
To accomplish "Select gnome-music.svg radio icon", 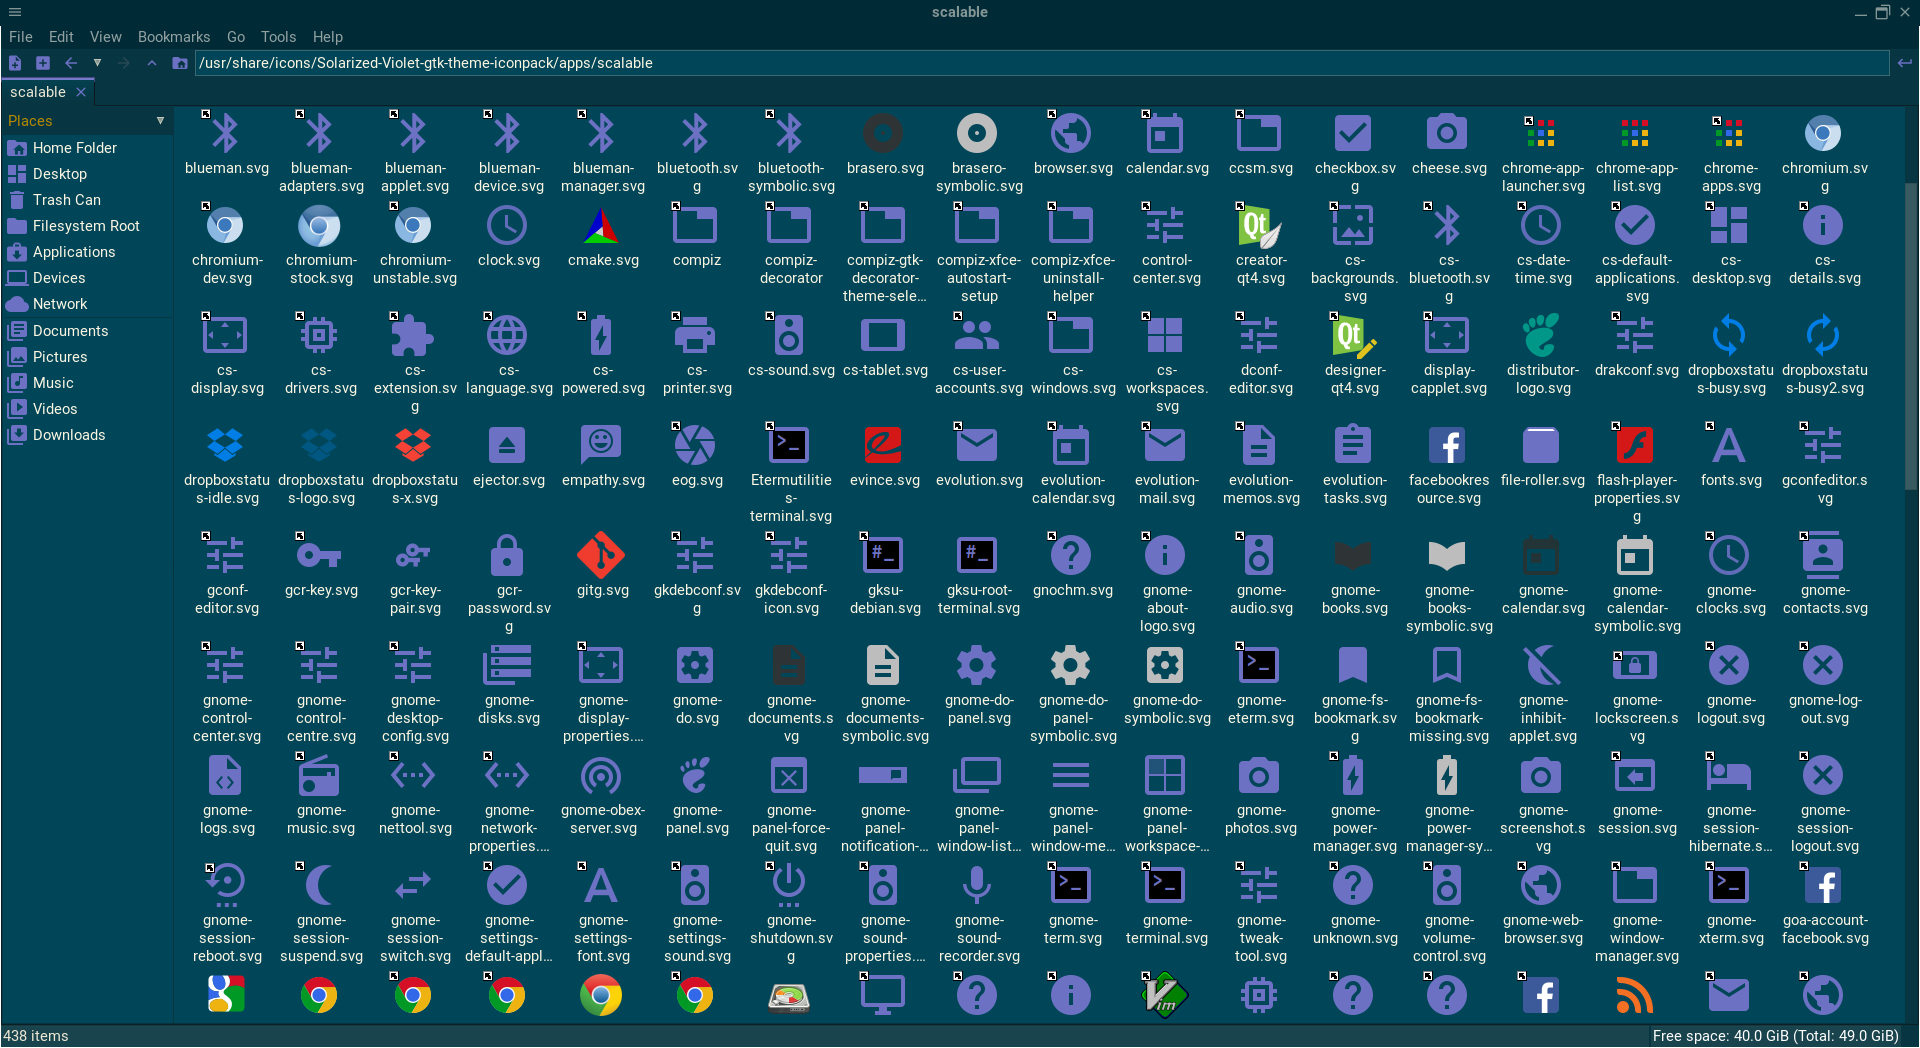I will pyautogui.click(x=320, y=776).
